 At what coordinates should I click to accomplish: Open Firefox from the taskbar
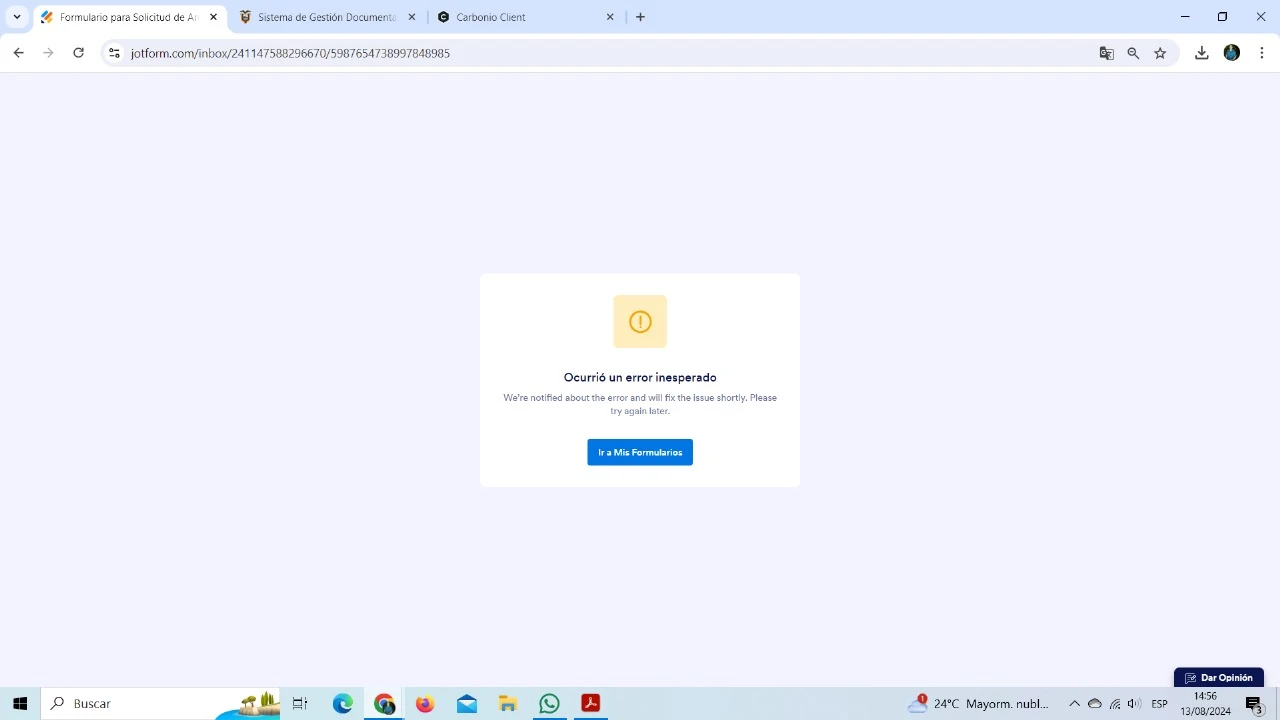pyautogui.click(x=425, y=703)
